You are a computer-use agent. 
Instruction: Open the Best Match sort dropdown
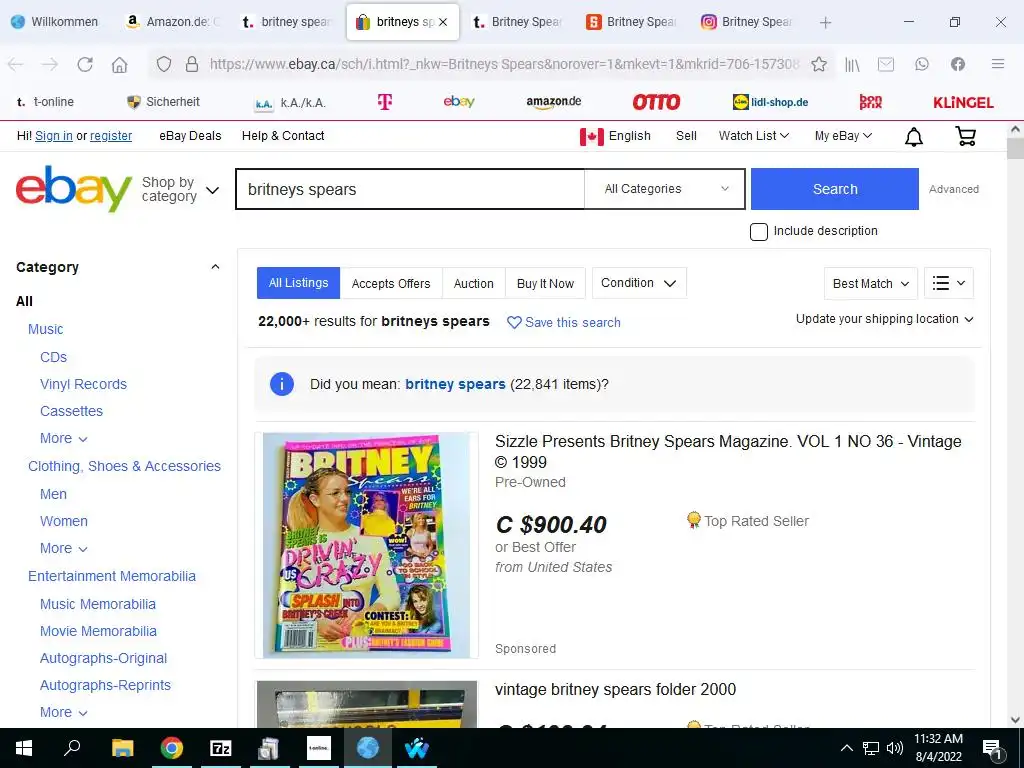[x=871, y=283]
